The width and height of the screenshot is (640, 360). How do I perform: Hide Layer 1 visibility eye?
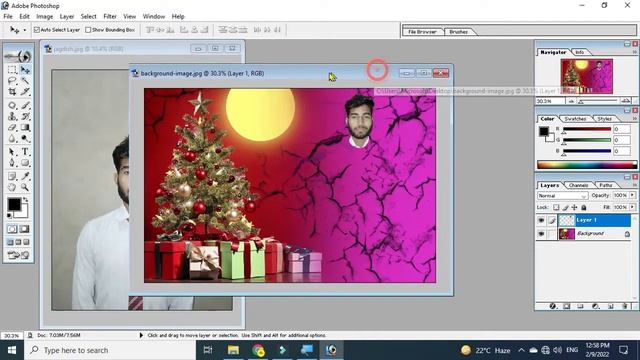click(x=541, y=220)
